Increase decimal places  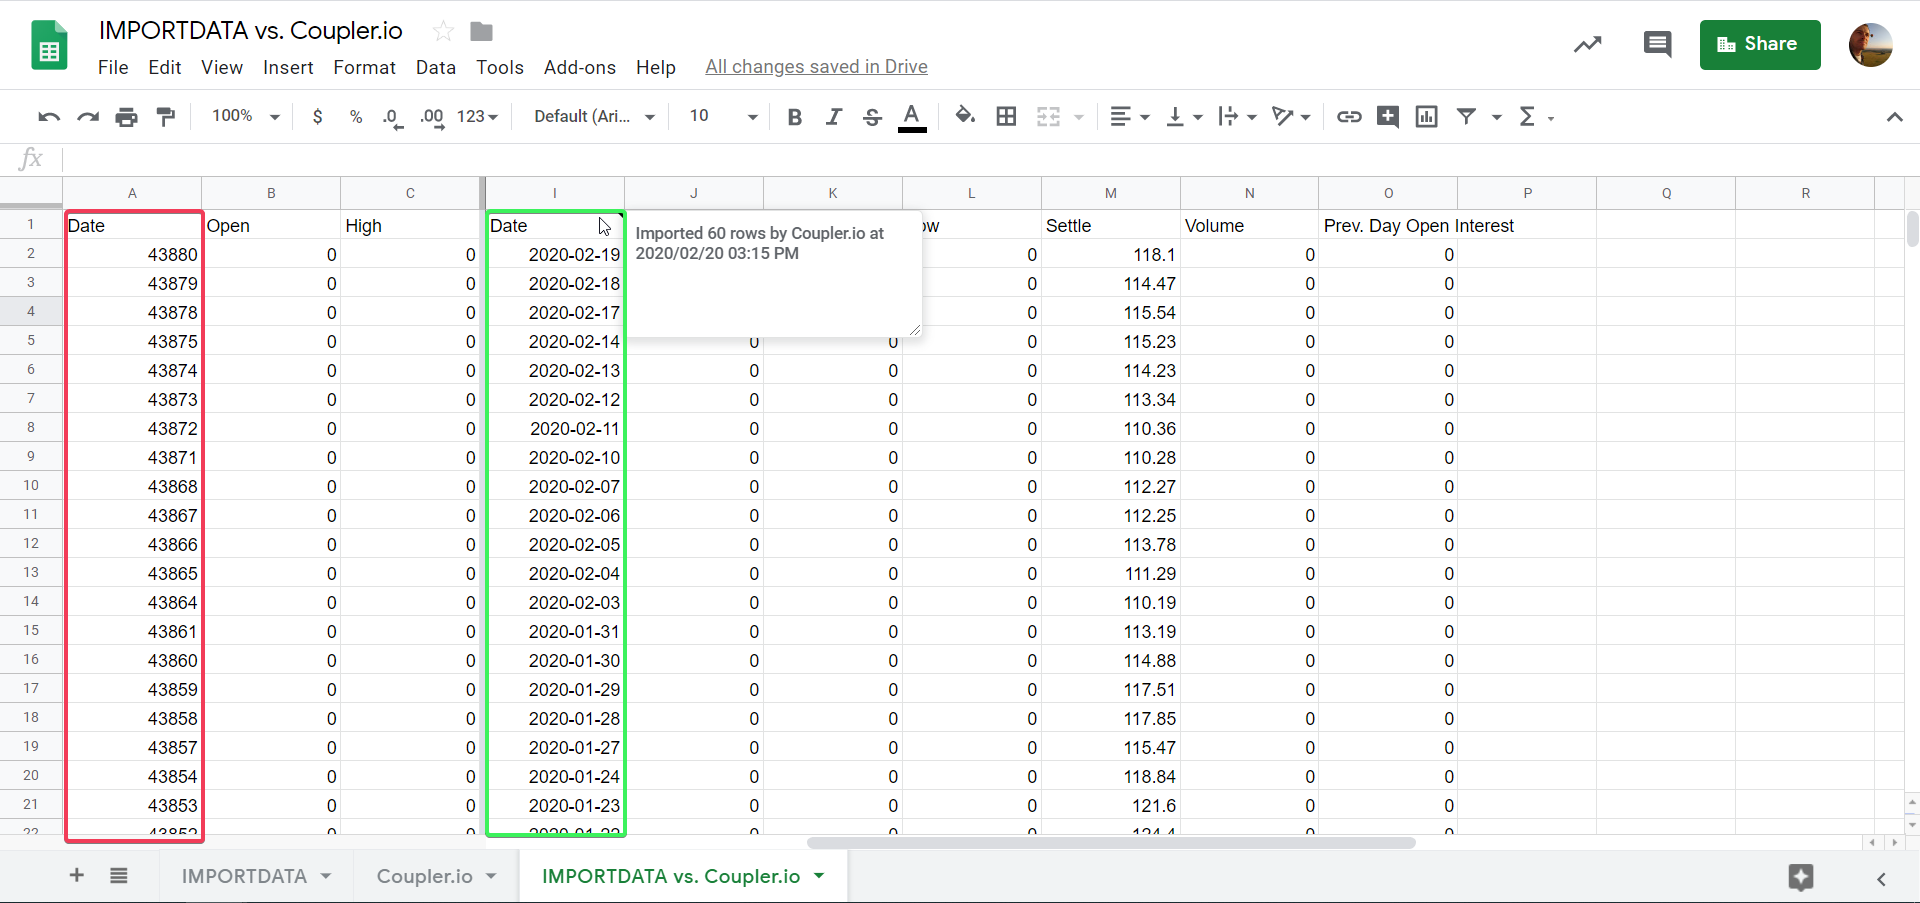tap(432, 117)
